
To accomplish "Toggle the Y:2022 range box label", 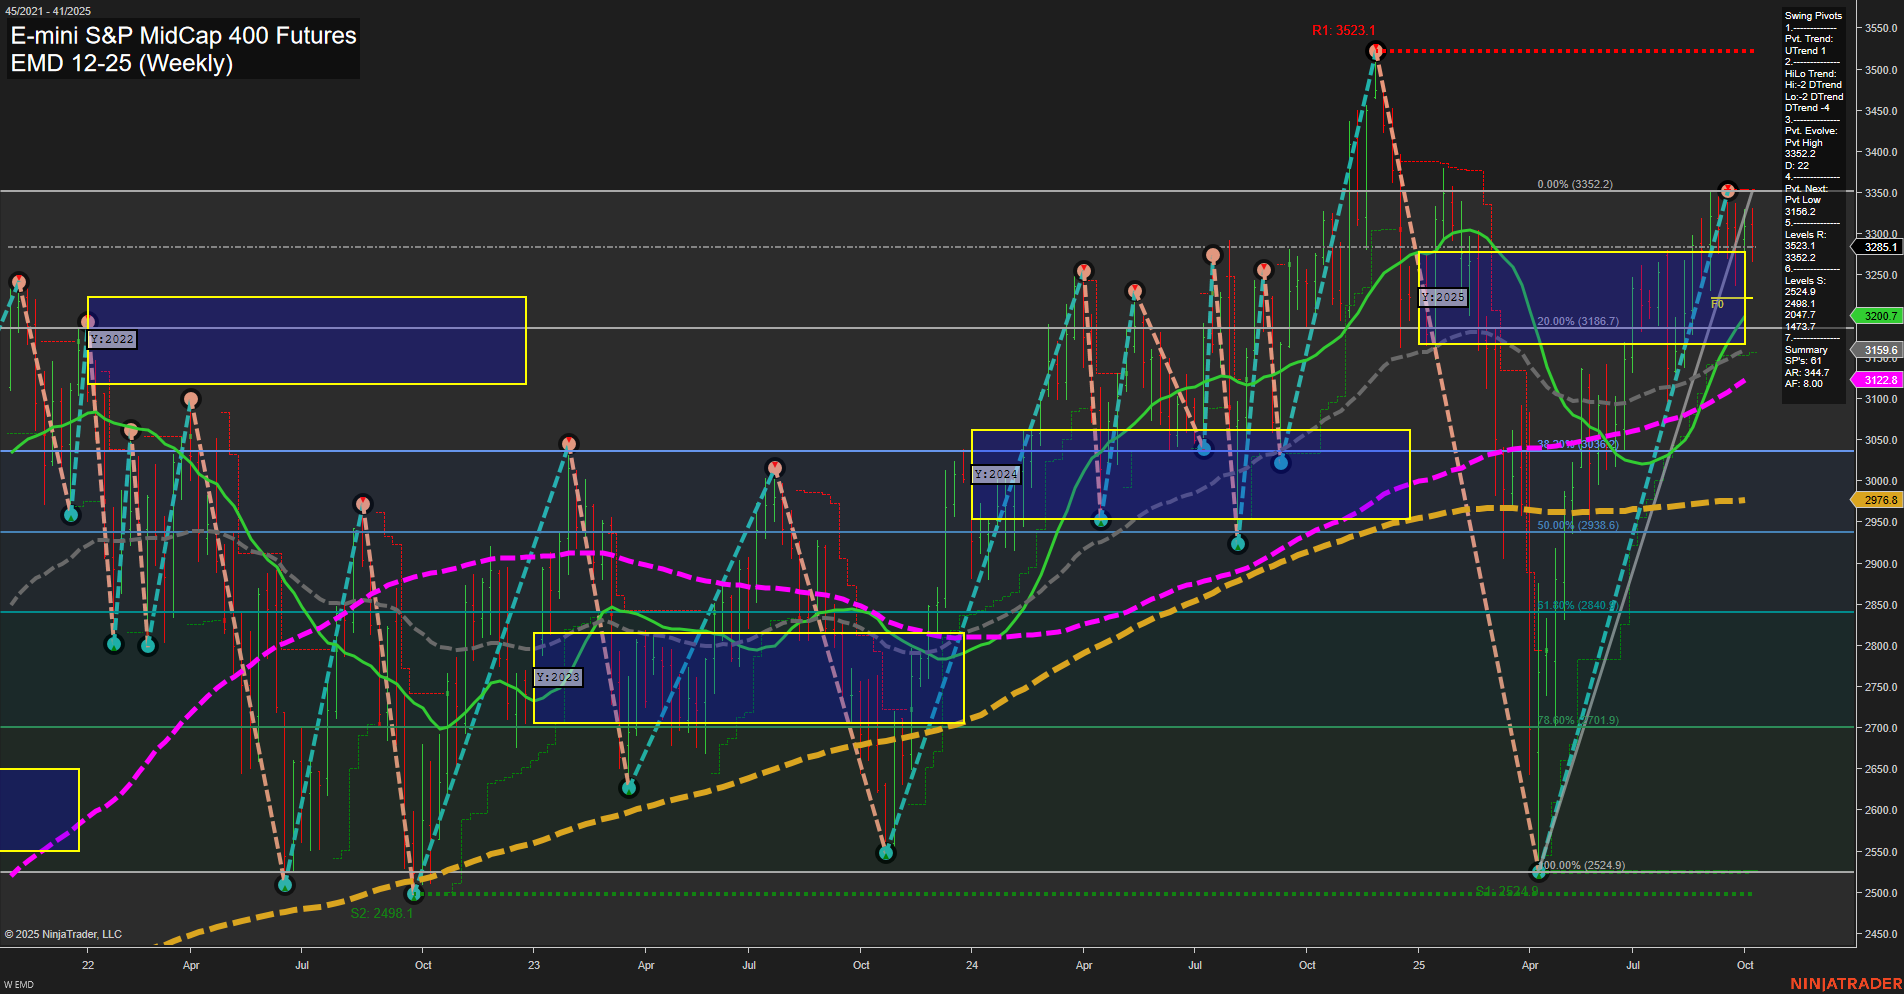I will click(112, 339).
